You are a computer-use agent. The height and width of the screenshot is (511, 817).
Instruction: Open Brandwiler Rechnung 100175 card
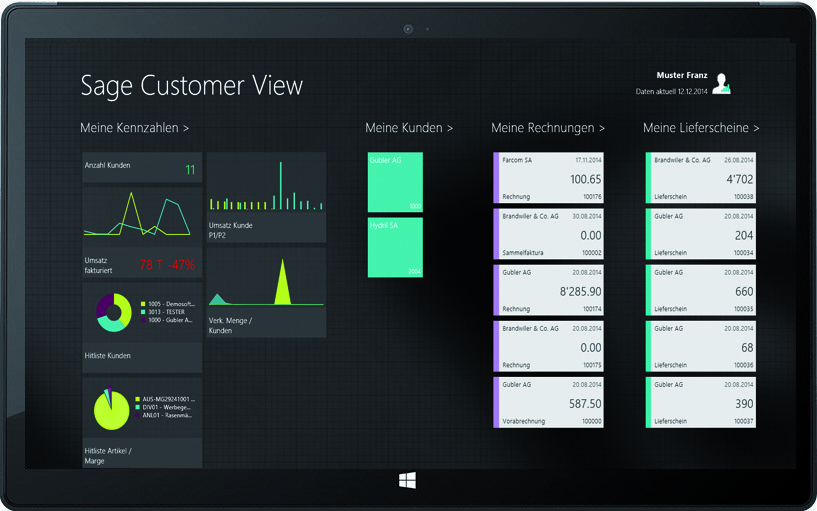548,346
